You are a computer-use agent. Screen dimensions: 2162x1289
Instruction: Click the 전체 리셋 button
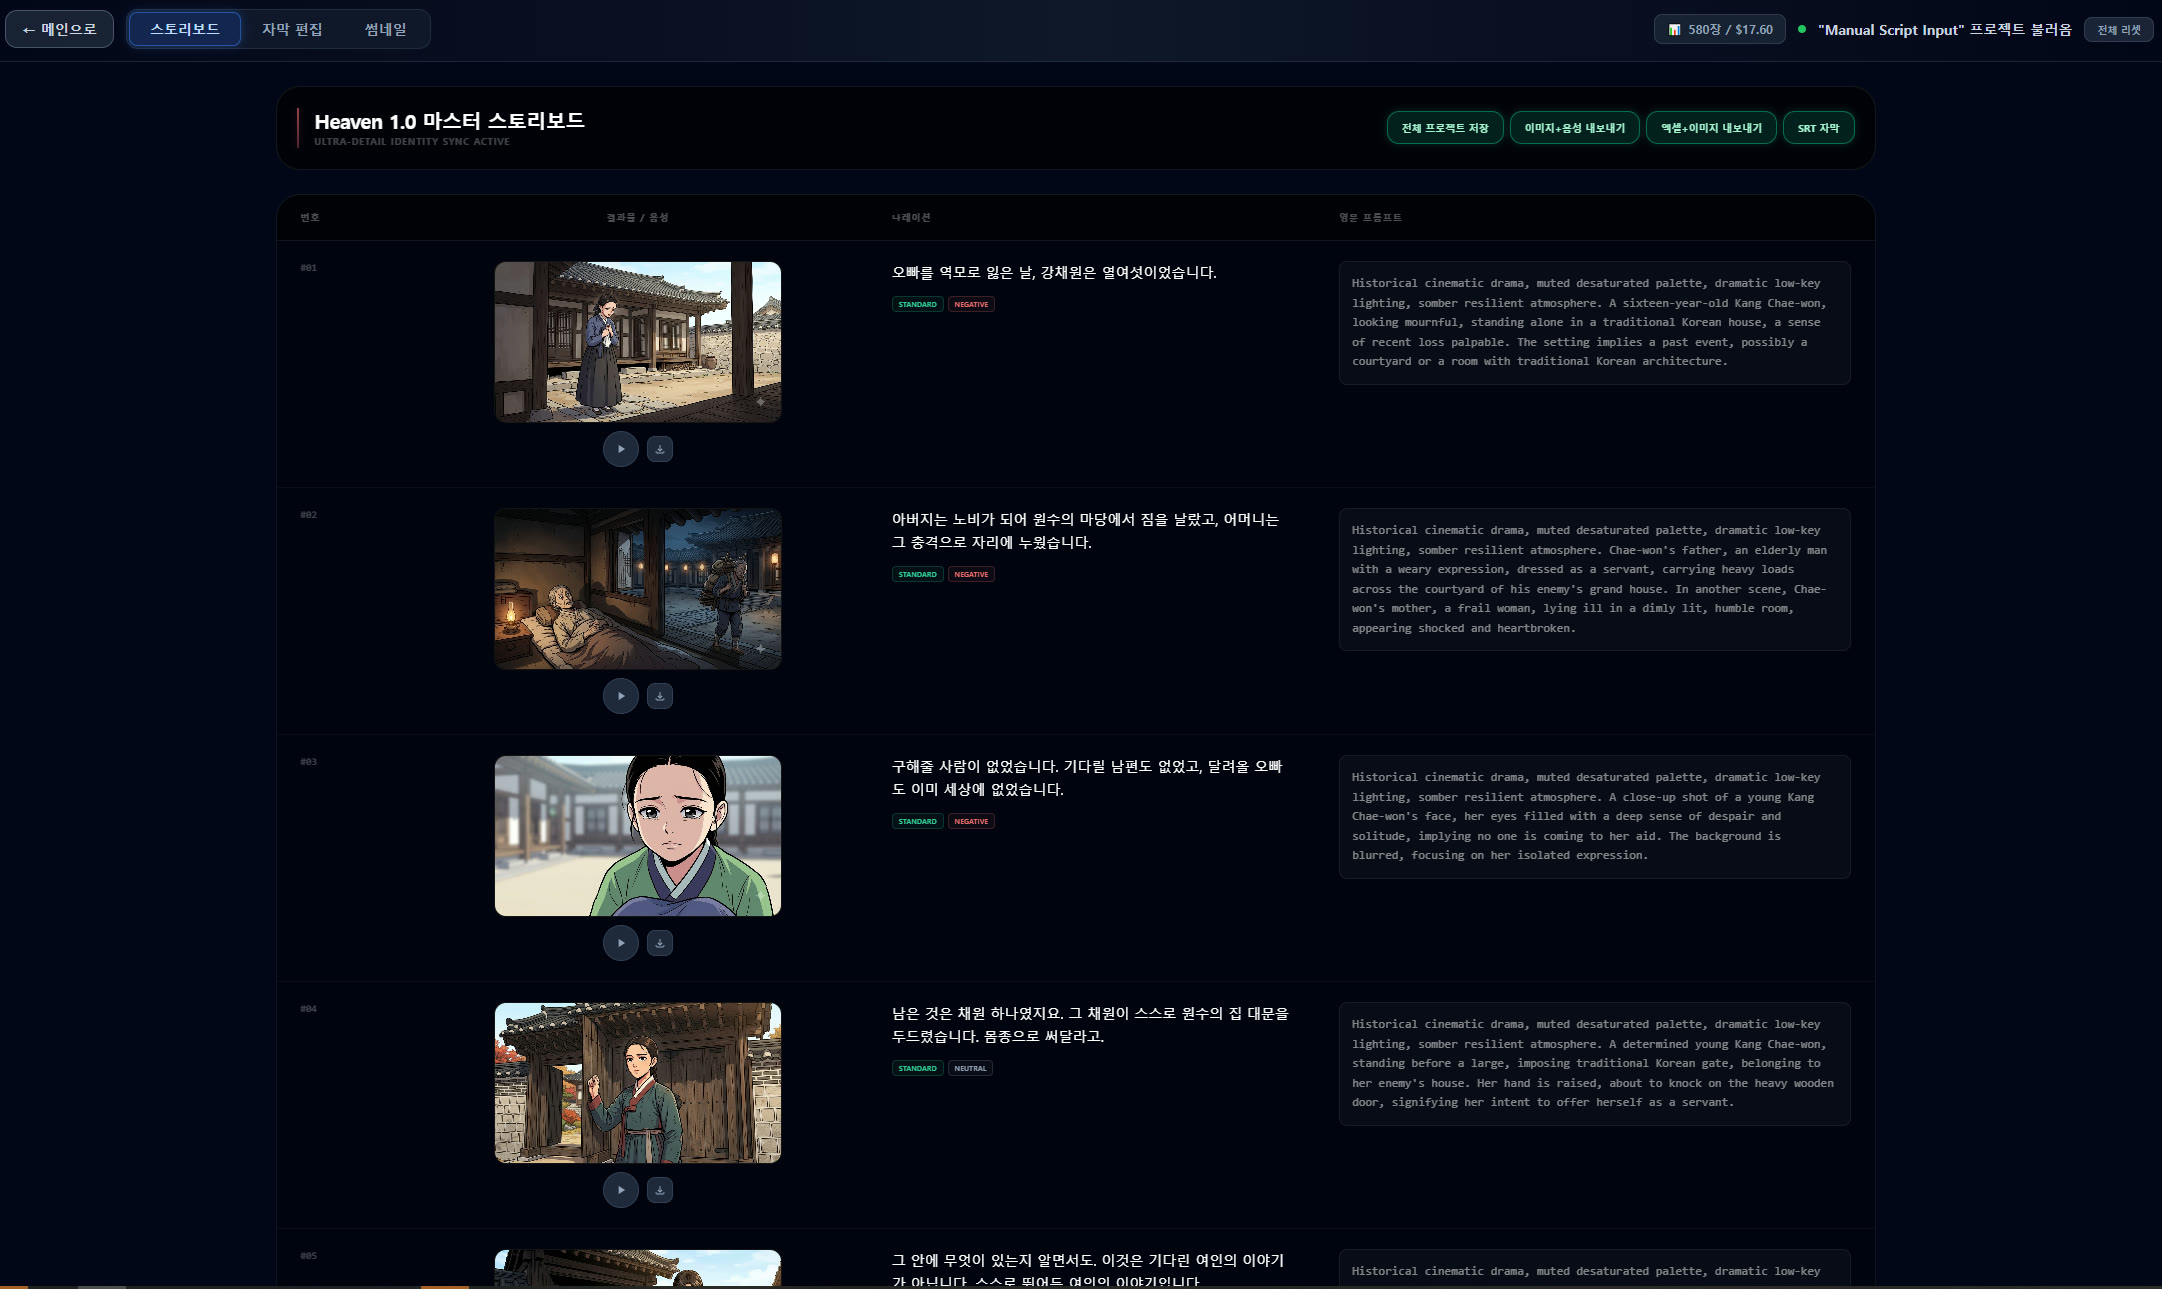[x=2118, y=30]
